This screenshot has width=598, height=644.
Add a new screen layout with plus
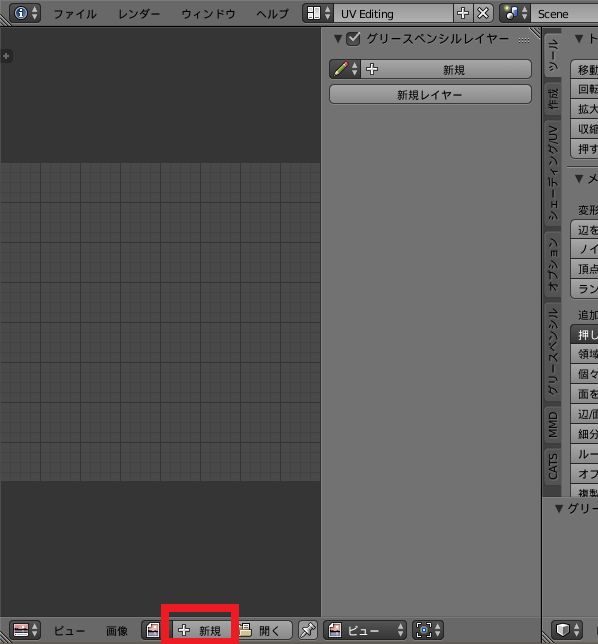point(463,14)
